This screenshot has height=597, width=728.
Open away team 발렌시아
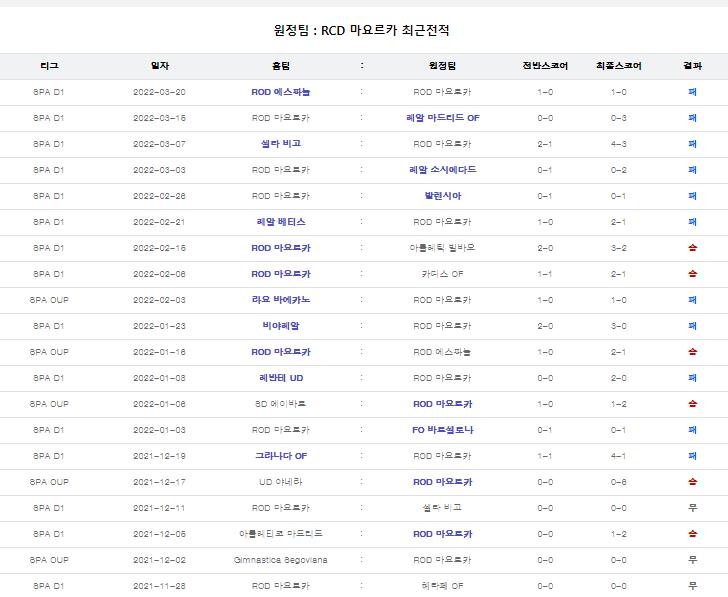[442, 196]
